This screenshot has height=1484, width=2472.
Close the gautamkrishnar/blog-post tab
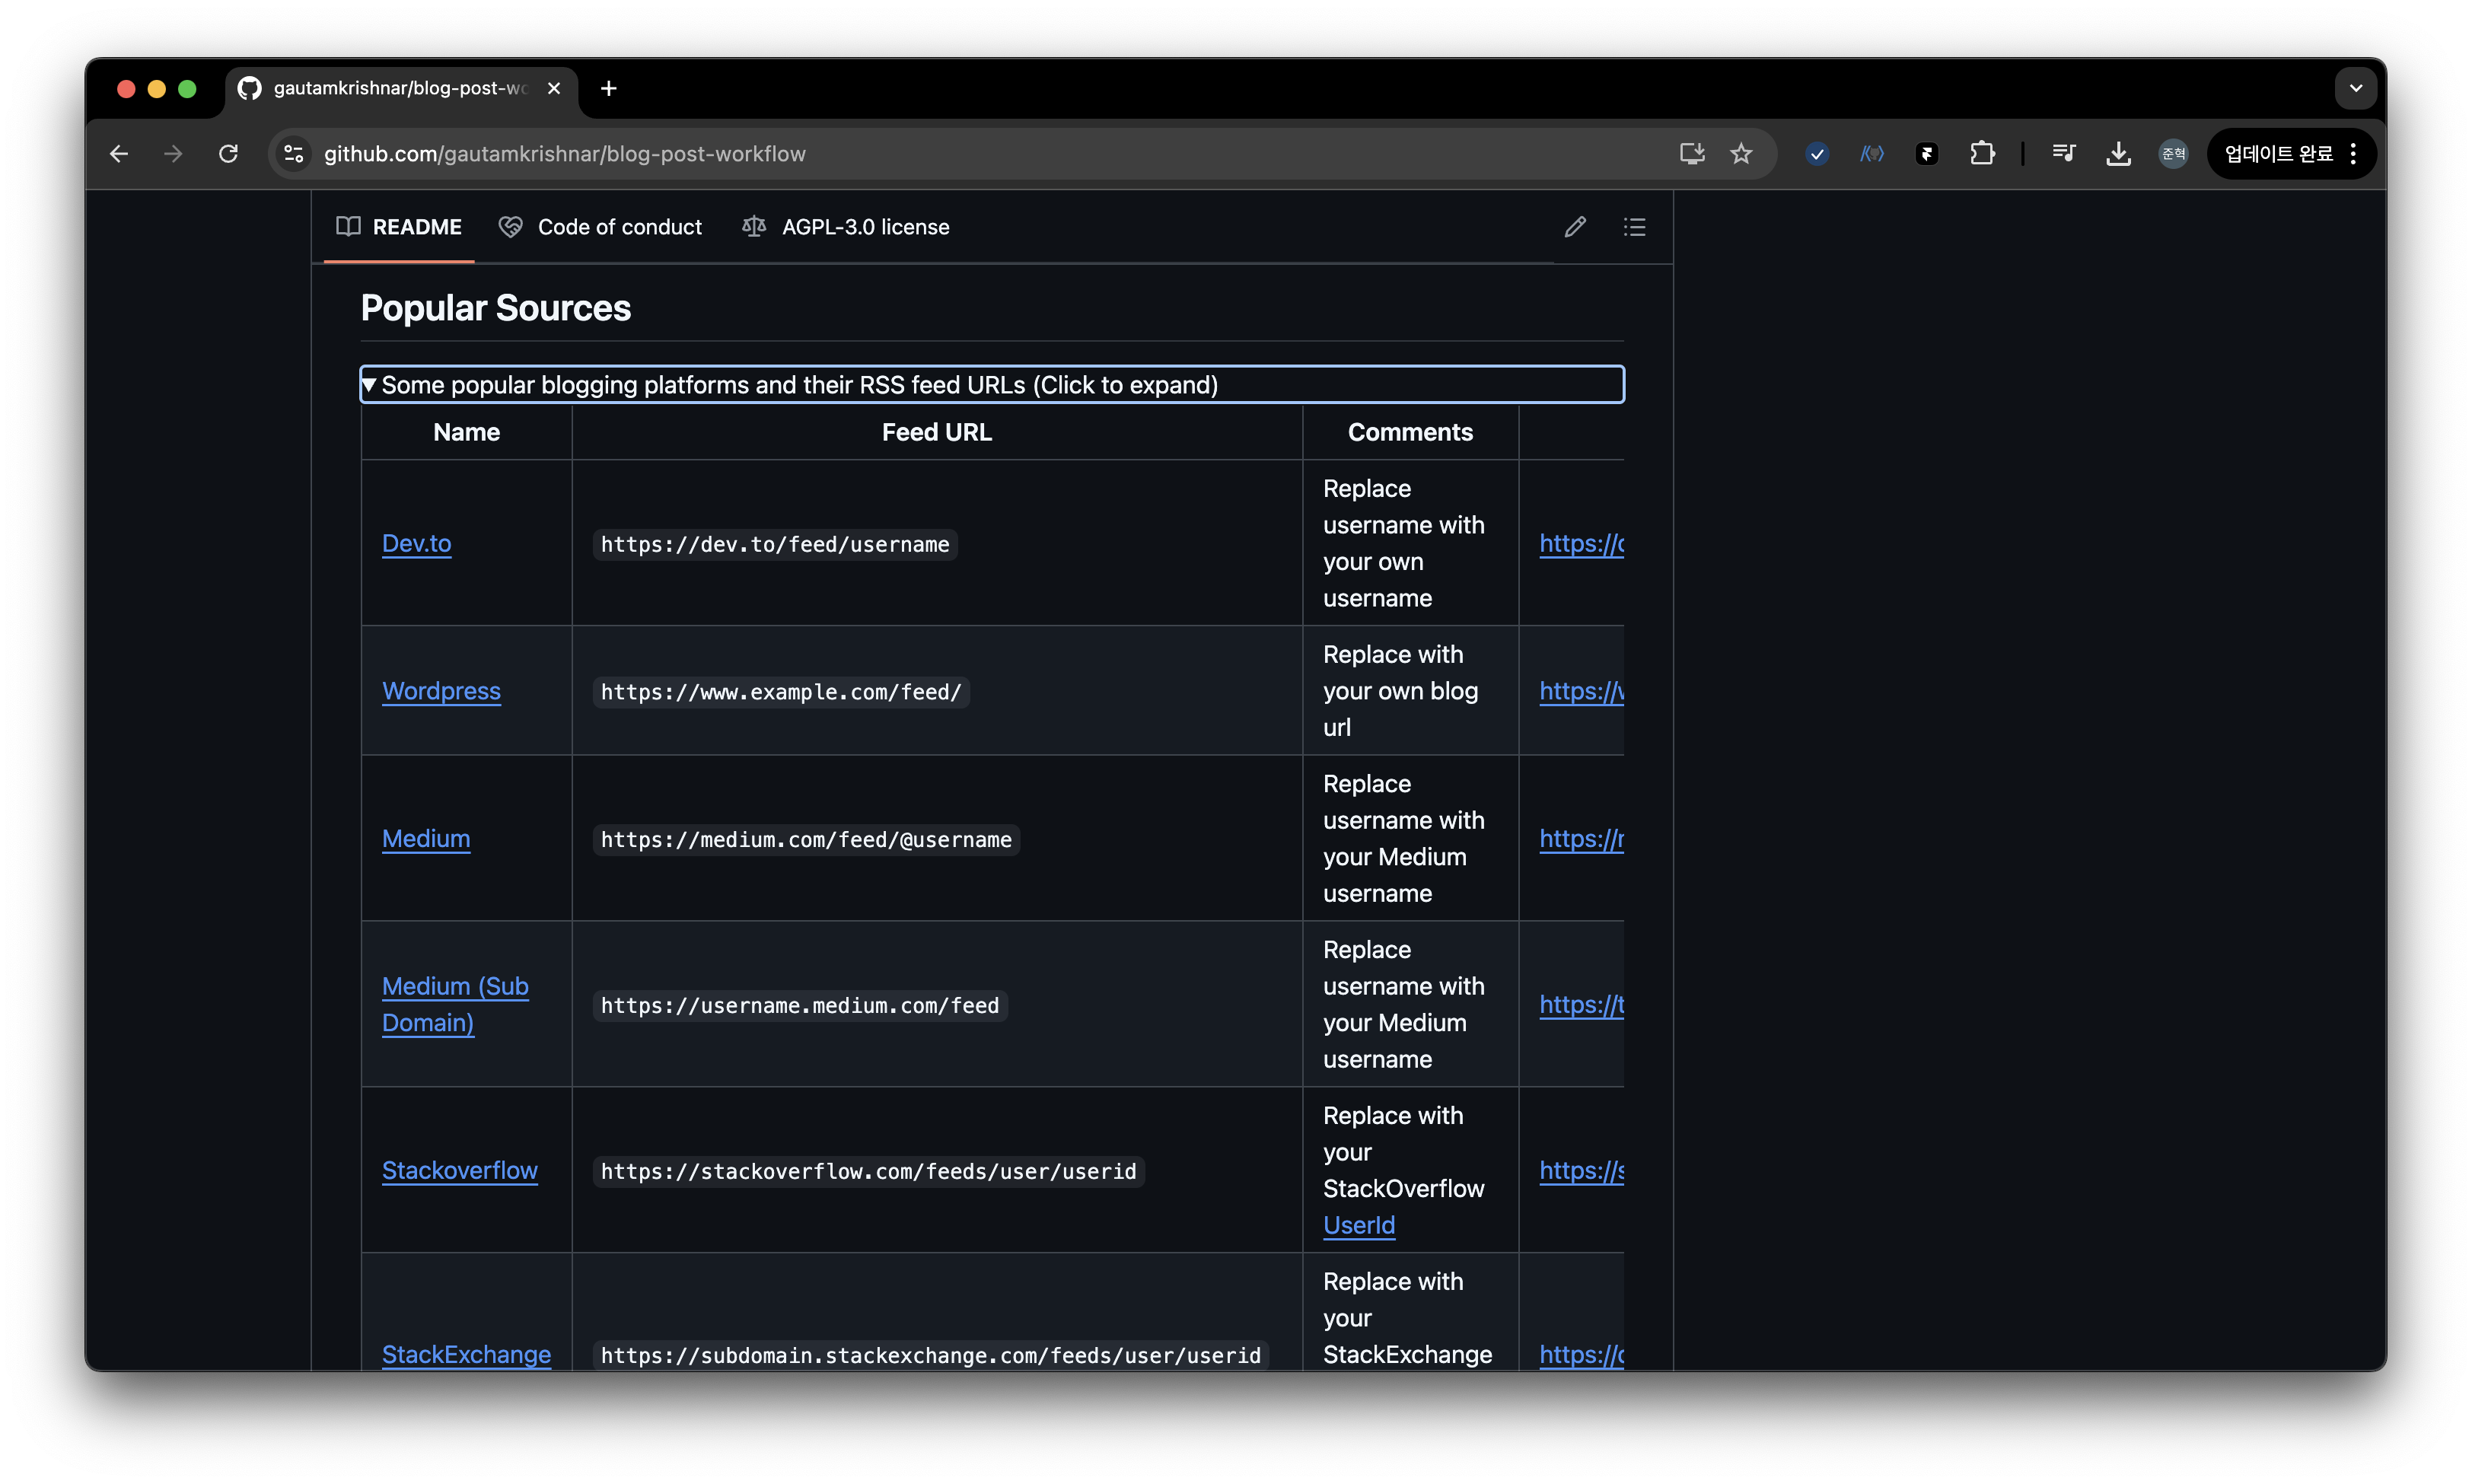[x=554, y=89]
